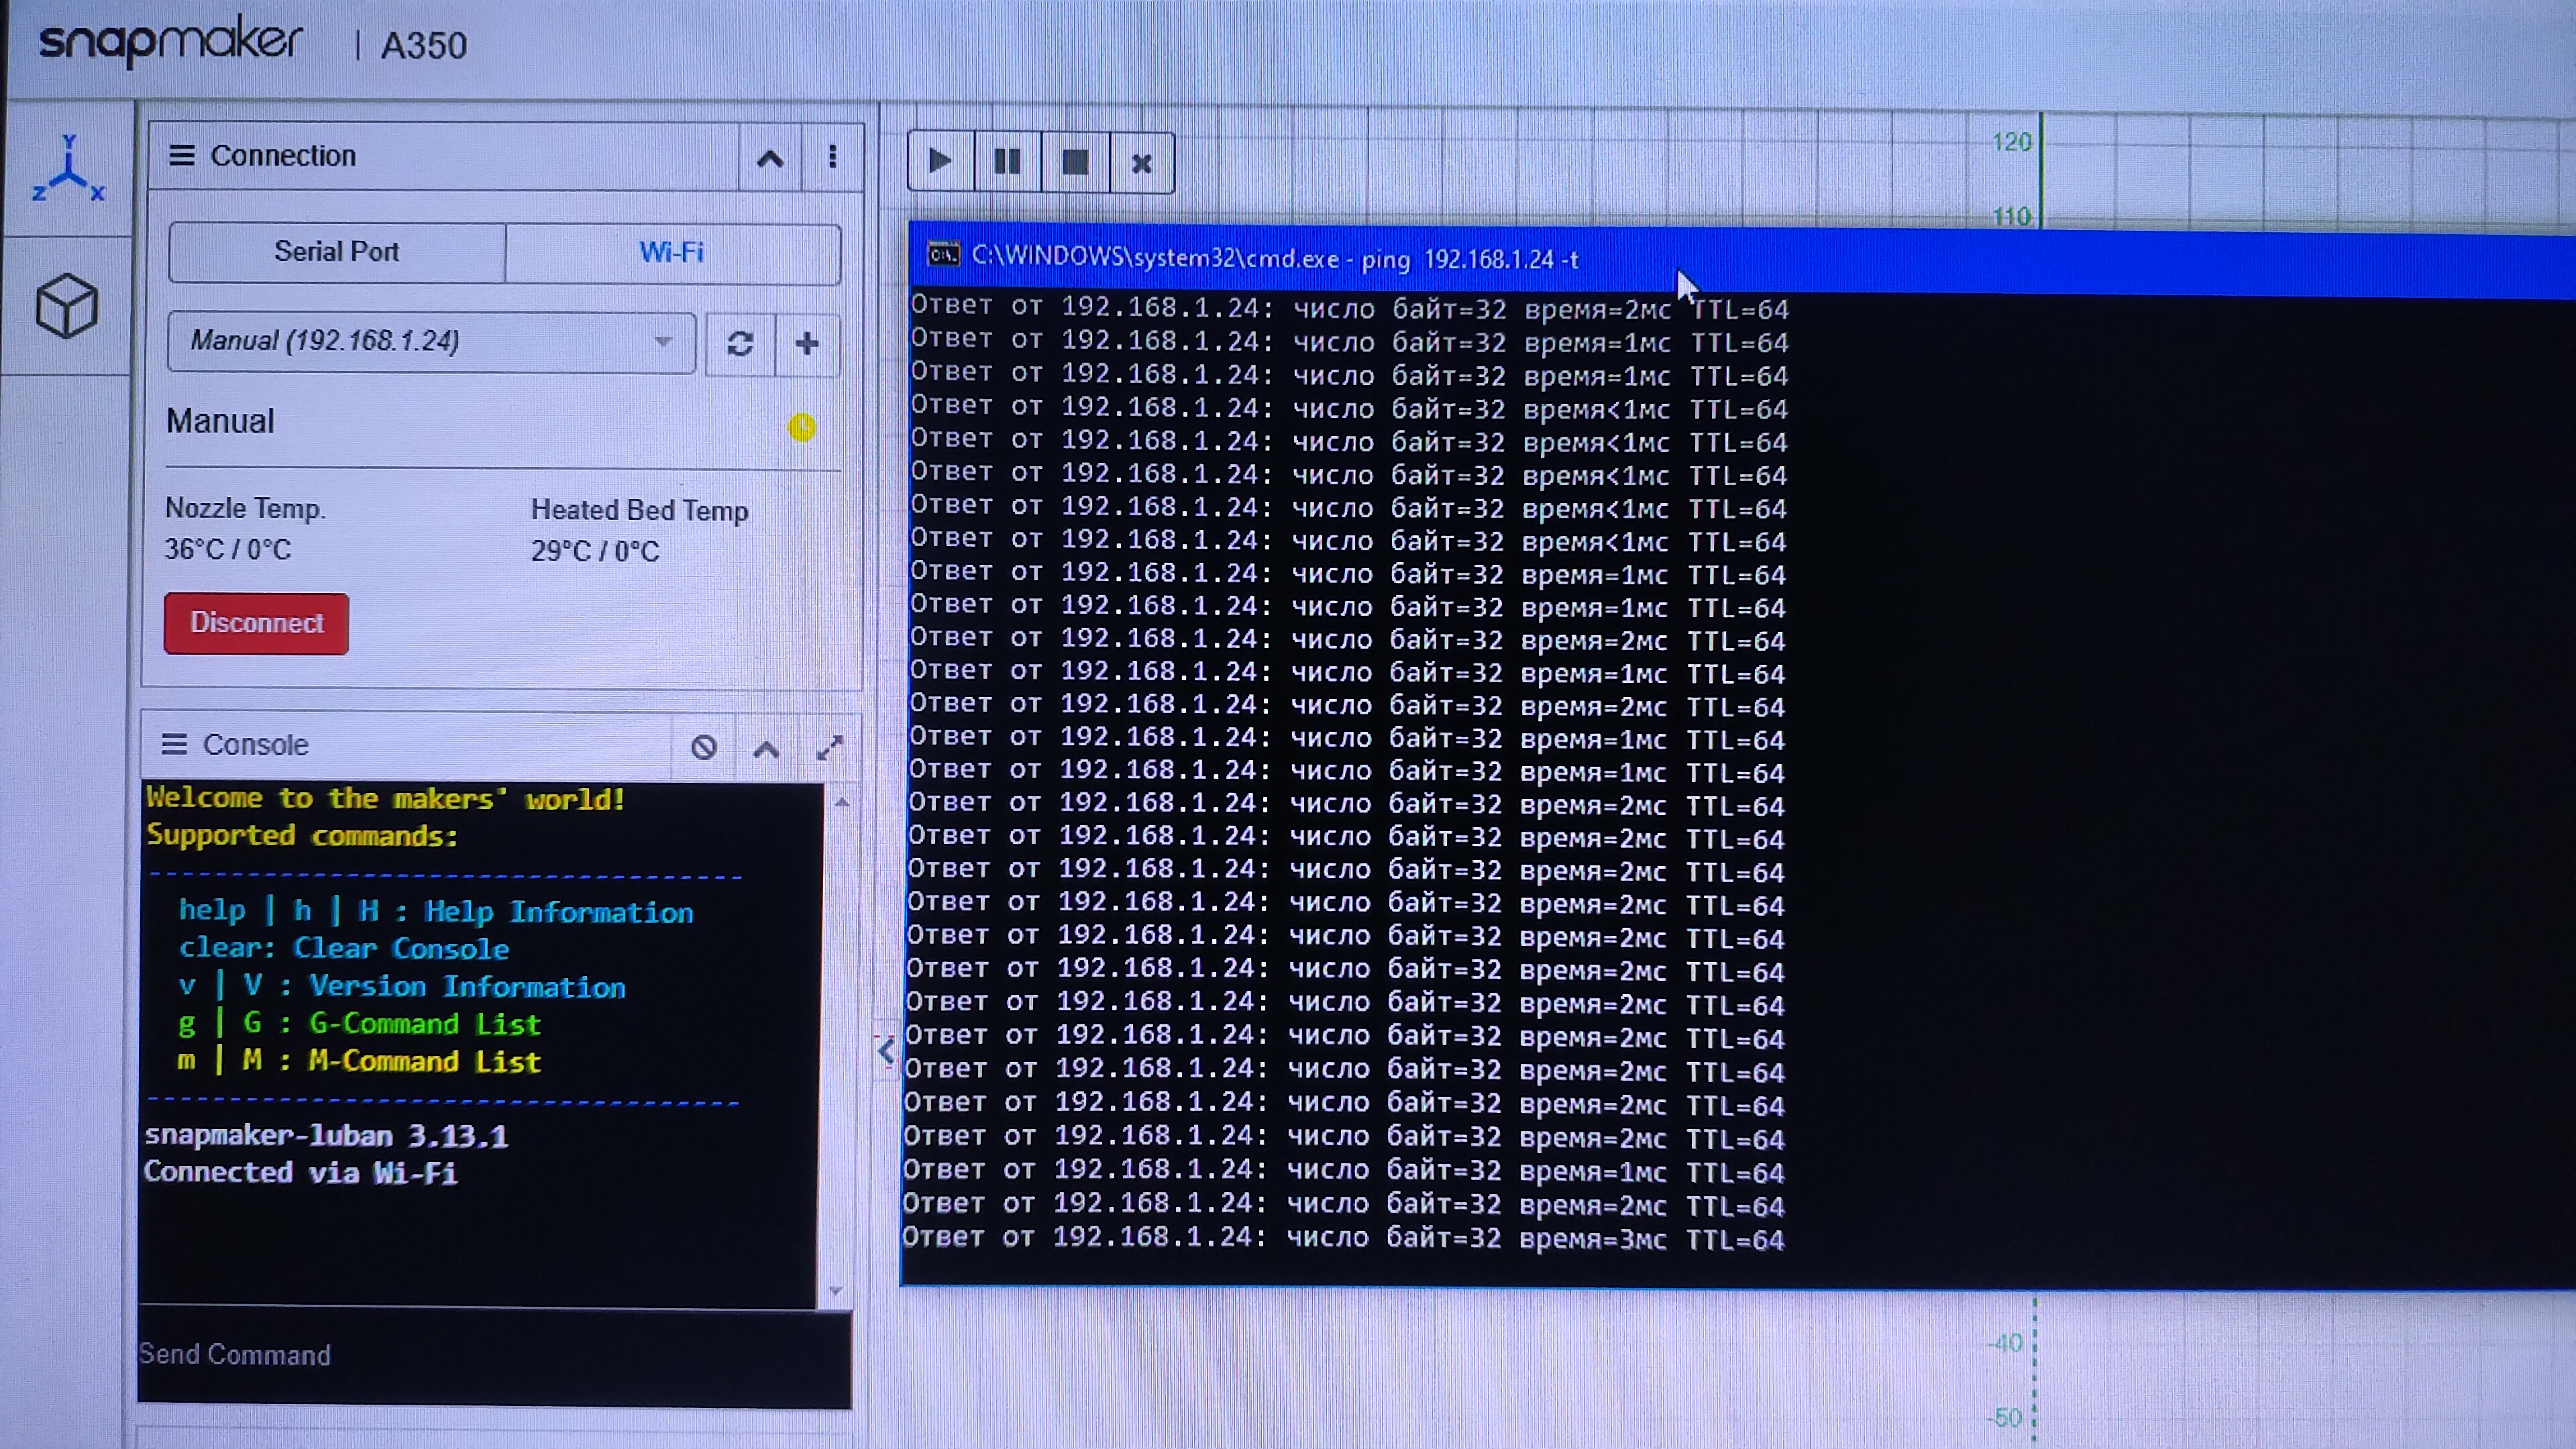This screenshot has height=1449, width=2576.
Task: Close the loaded G-code file
Action: click(x=1142, y=163)
